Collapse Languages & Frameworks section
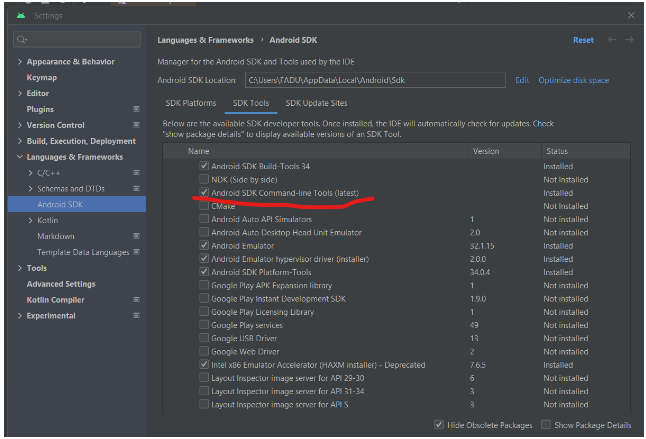The height and width of the screenshot is (439, 646). (20, 156)
